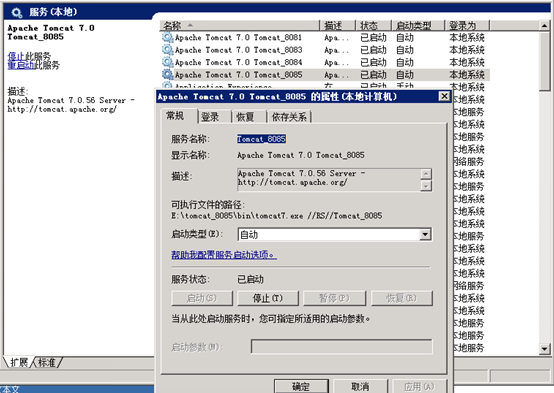554x393 pixels.
Task: Sort by the 状态 column header
Action: (373, 25)
